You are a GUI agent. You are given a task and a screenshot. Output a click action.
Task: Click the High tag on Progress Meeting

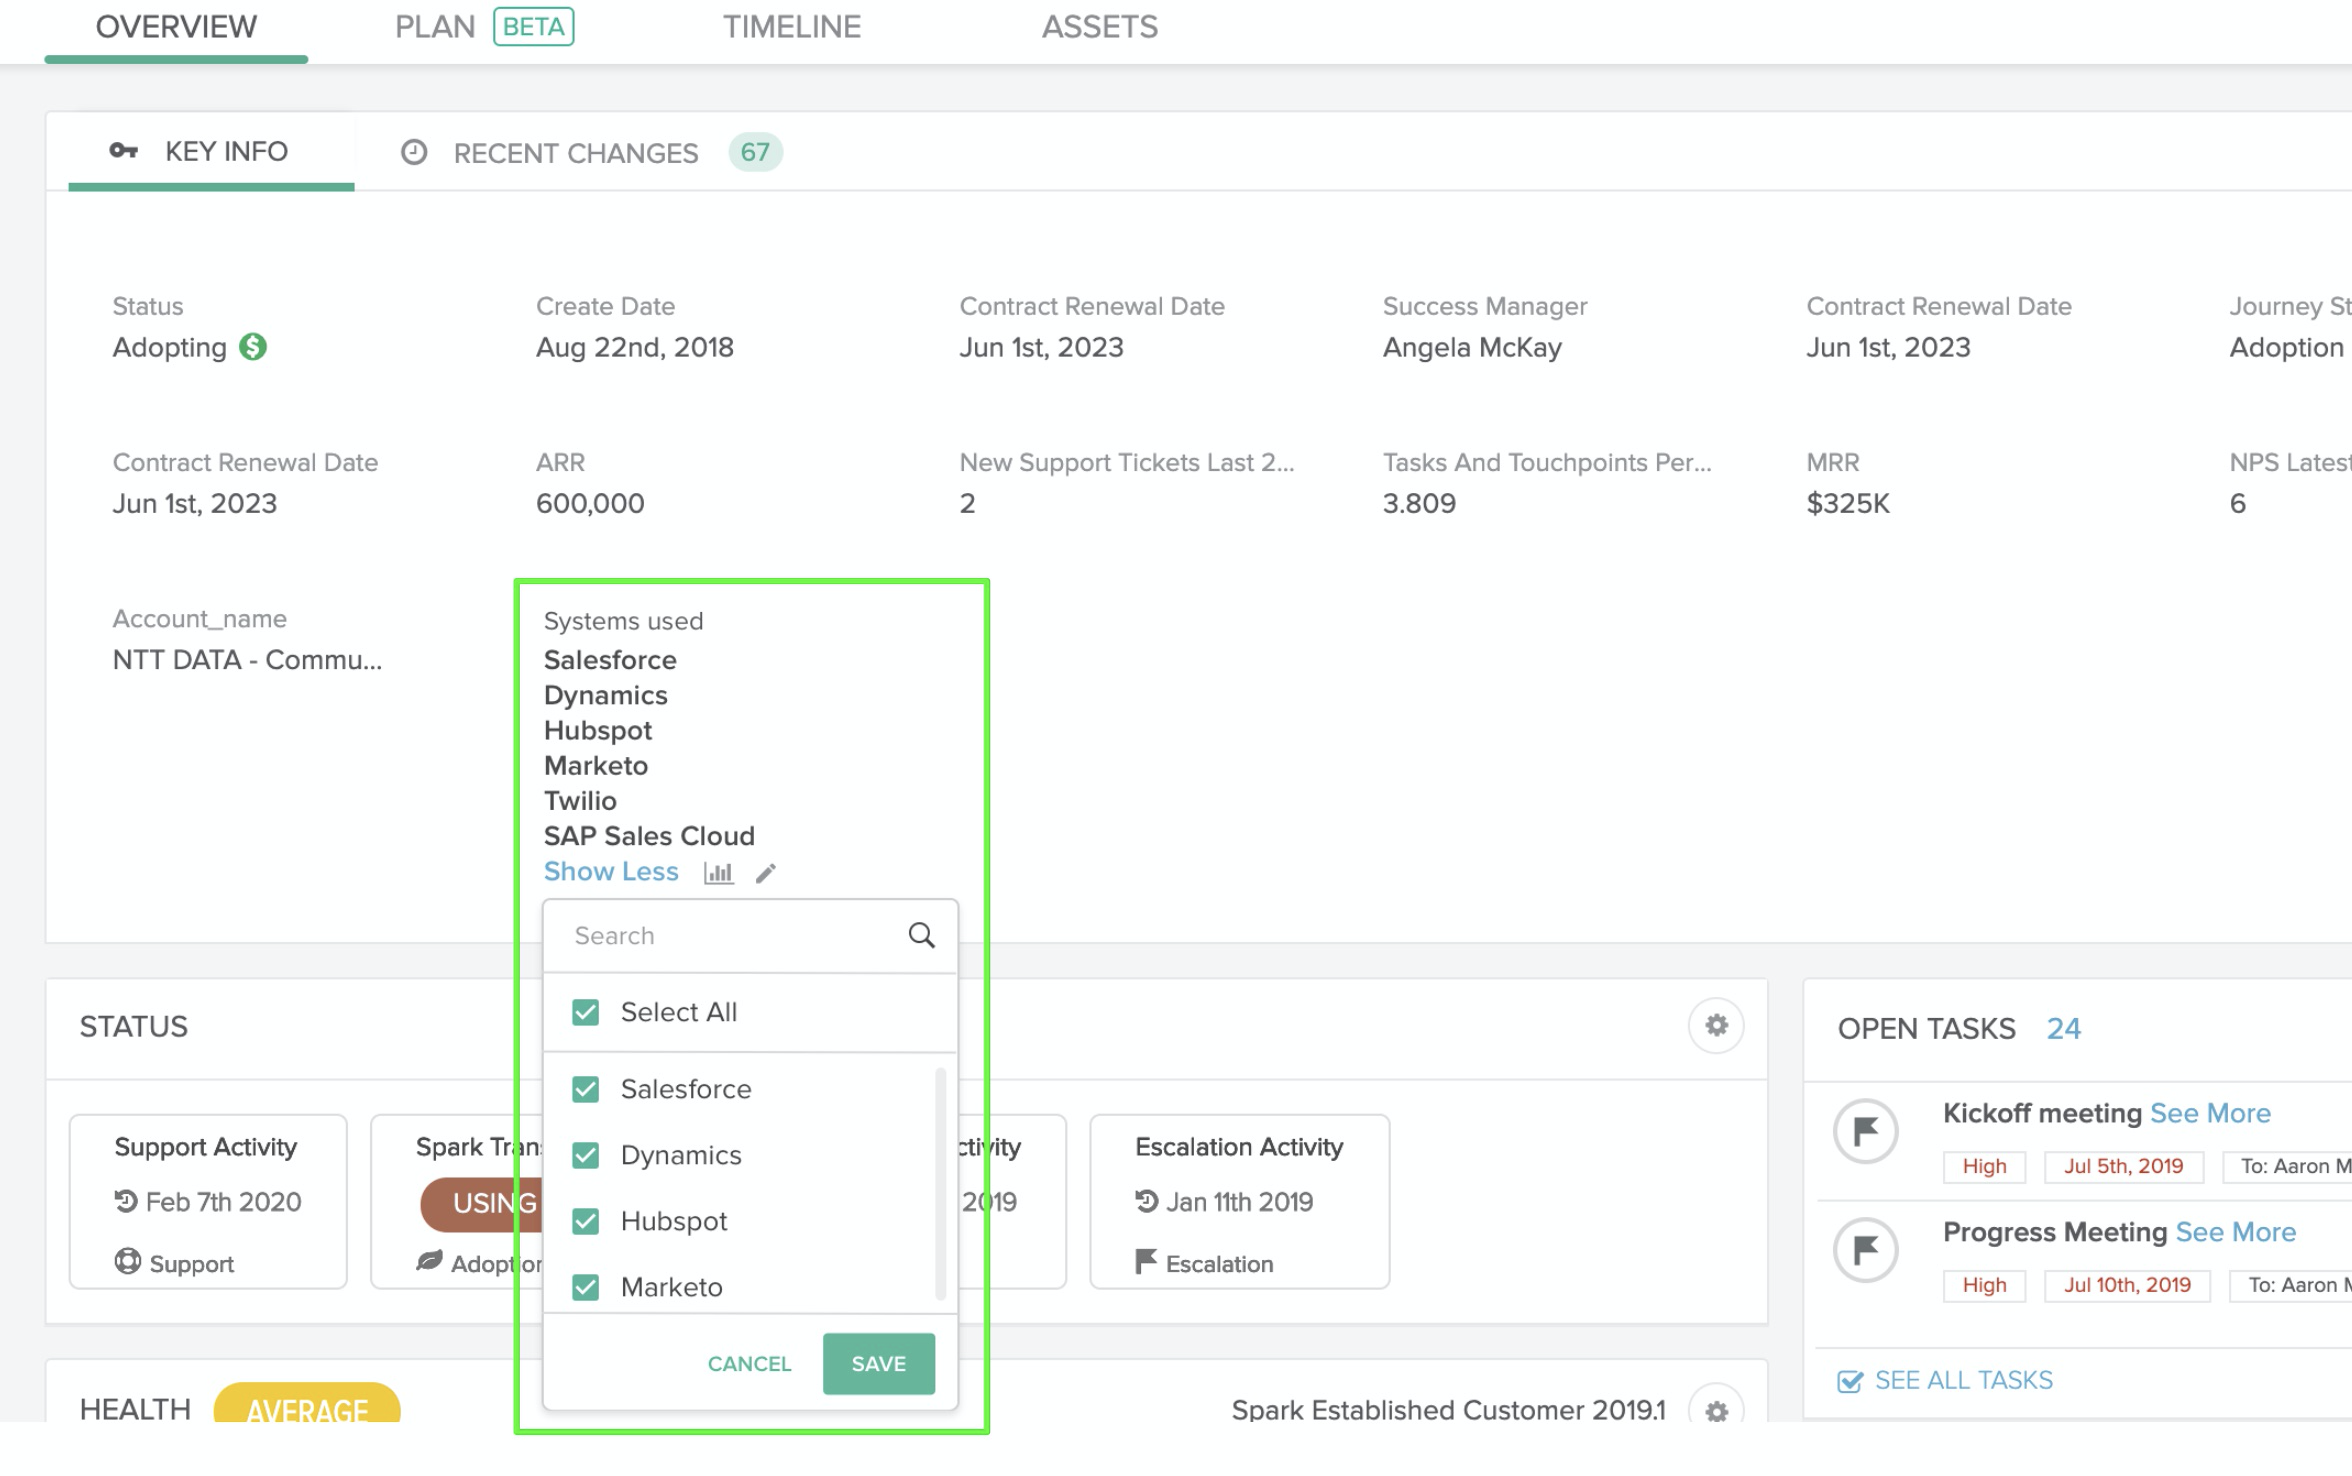click(x=1984, y=1285)
